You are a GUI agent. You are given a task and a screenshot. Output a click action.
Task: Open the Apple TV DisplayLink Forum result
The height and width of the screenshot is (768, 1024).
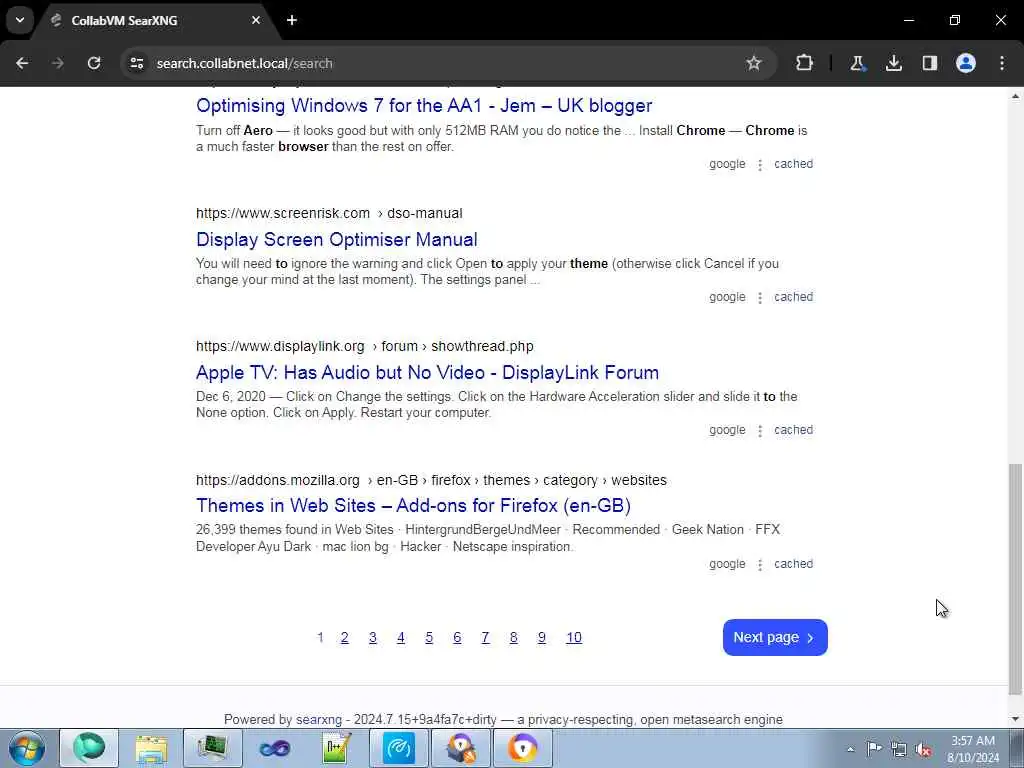click(x=427, y=373)
